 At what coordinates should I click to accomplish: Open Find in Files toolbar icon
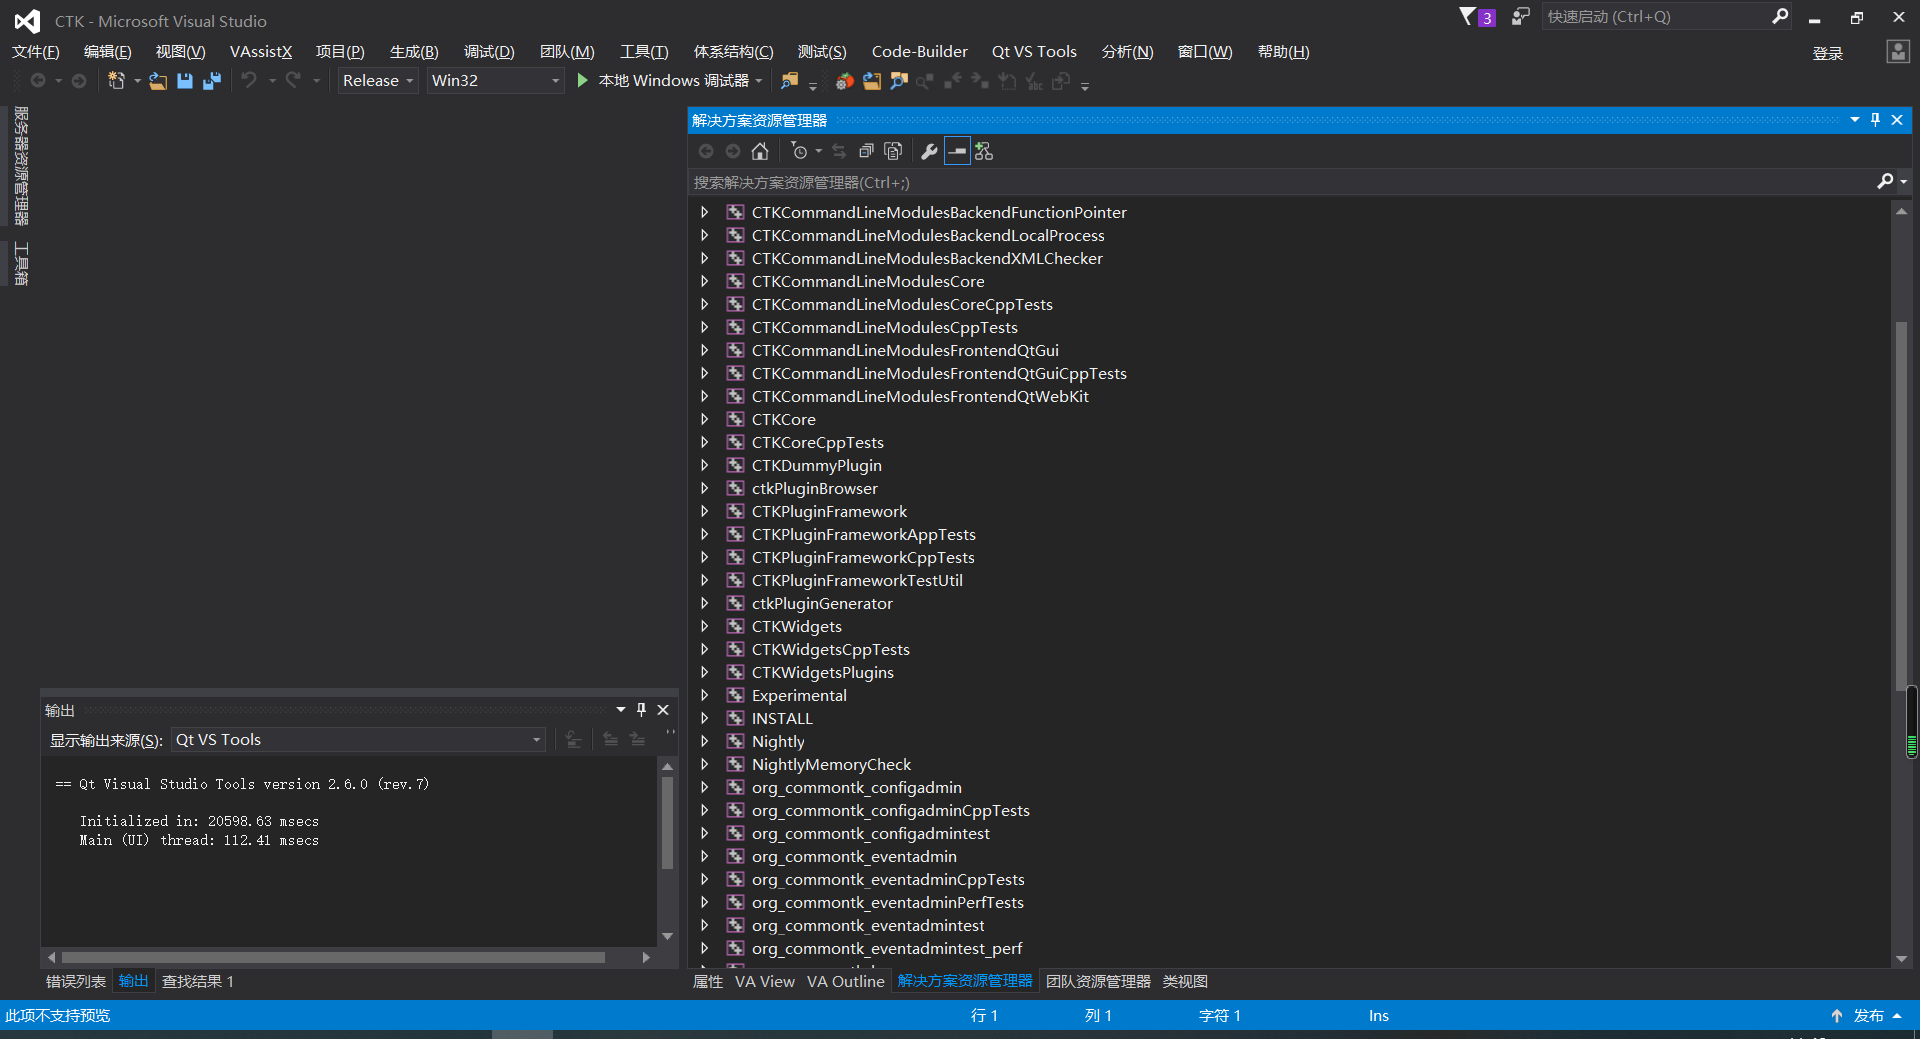[790, 81]
